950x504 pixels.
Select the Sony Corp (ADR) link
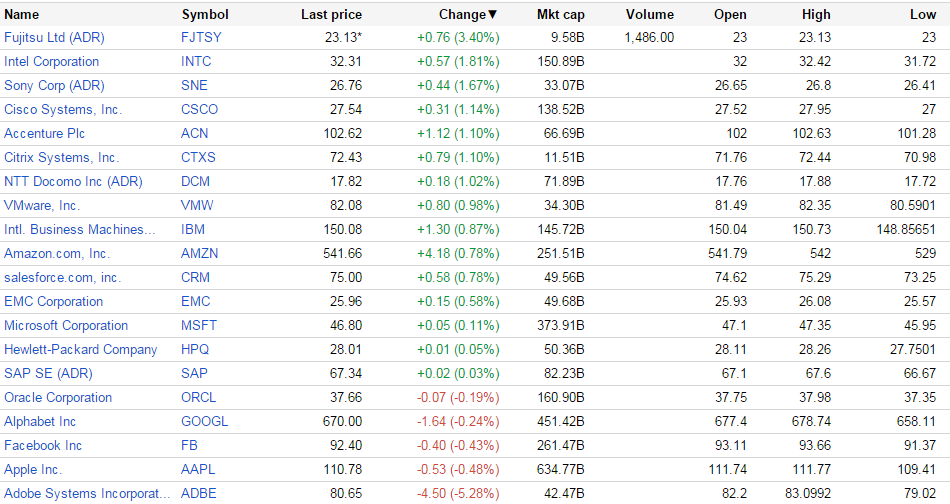pos(54,85)
